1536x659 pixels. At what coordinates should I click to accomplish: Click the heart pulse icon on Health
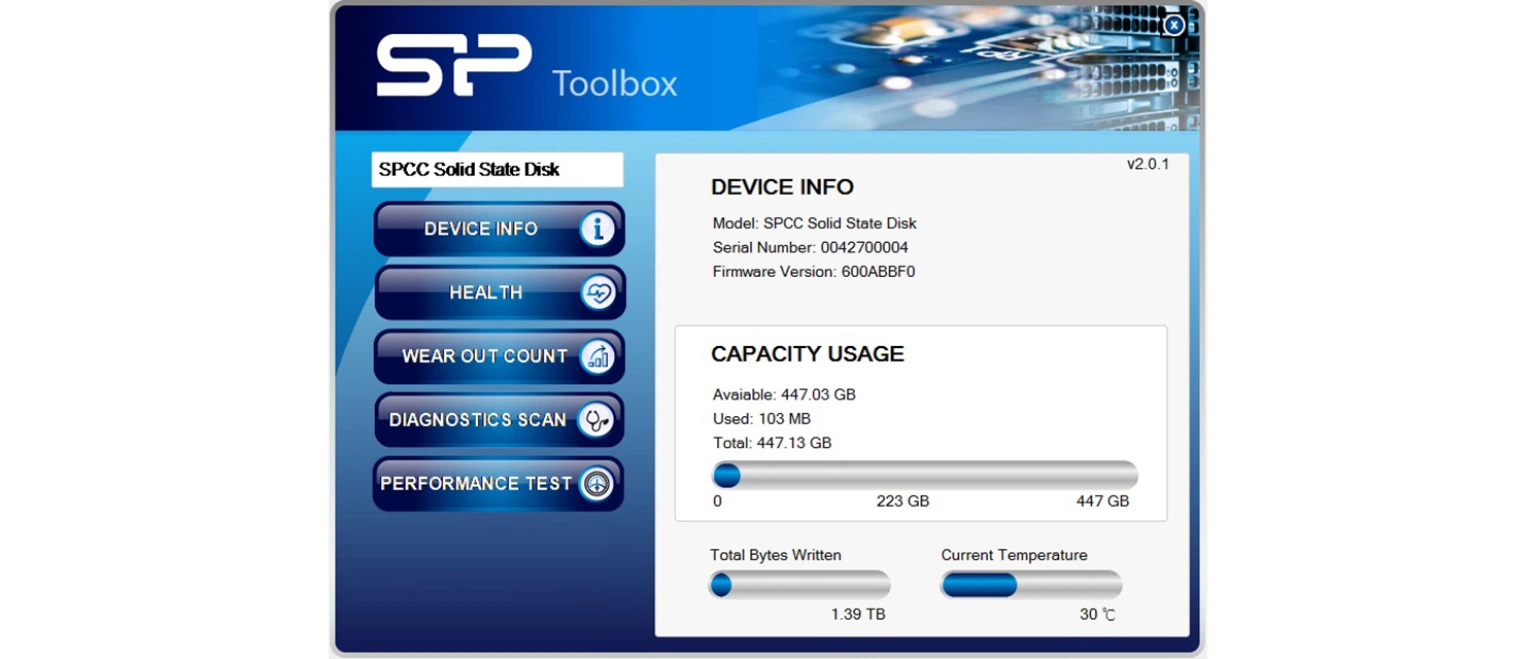(598, 293)
